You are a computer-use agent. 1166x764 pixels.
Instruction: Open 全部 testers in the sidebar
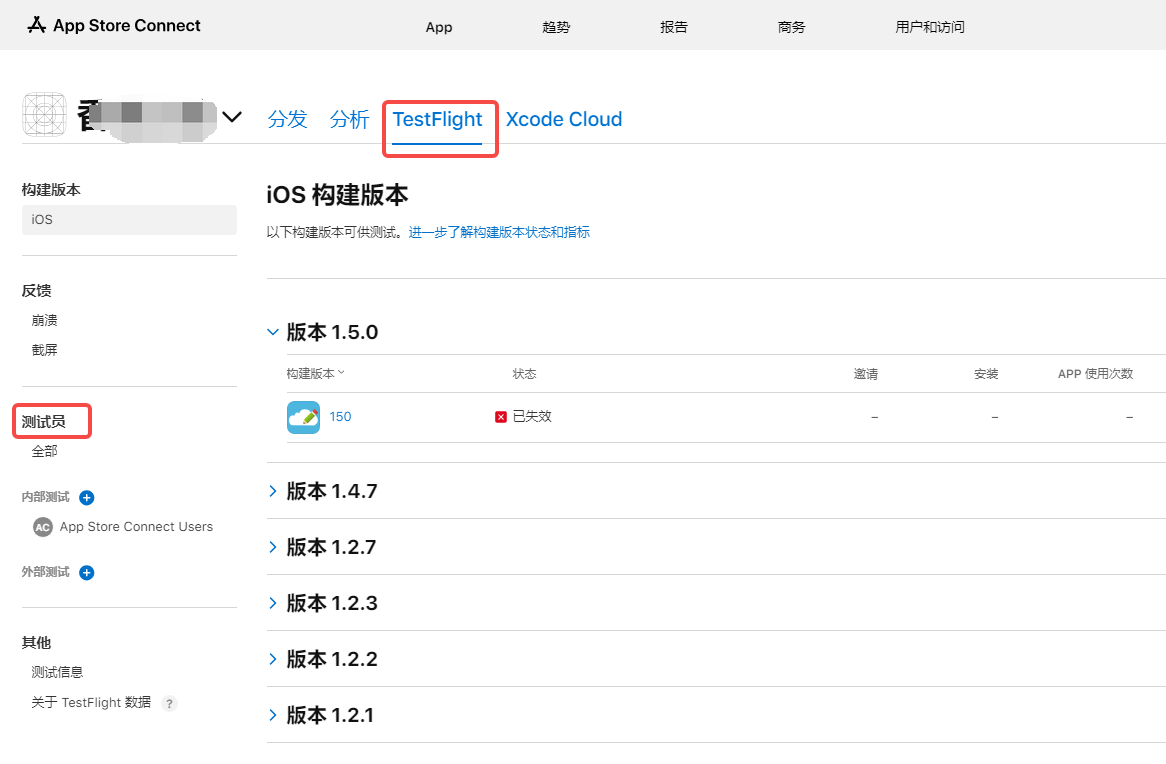point(45,452)
